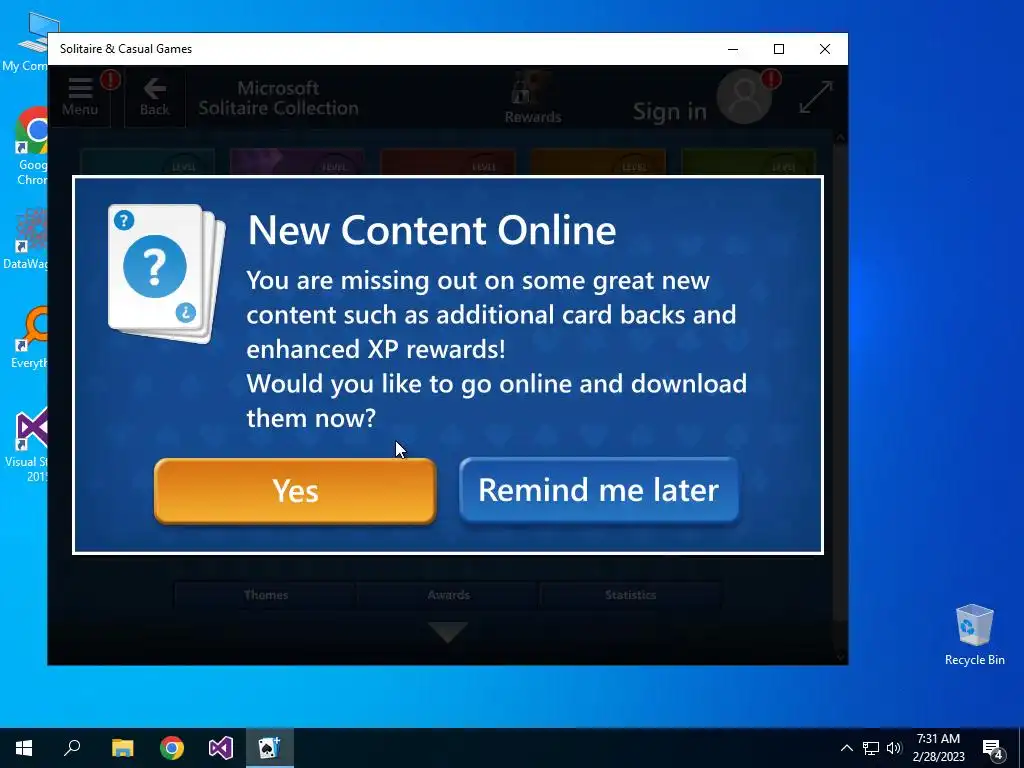This screenshot has height=768, width=1024.
Task: Open the Windows Start menu
Action: pyautogui.click(x=24, y=748)
